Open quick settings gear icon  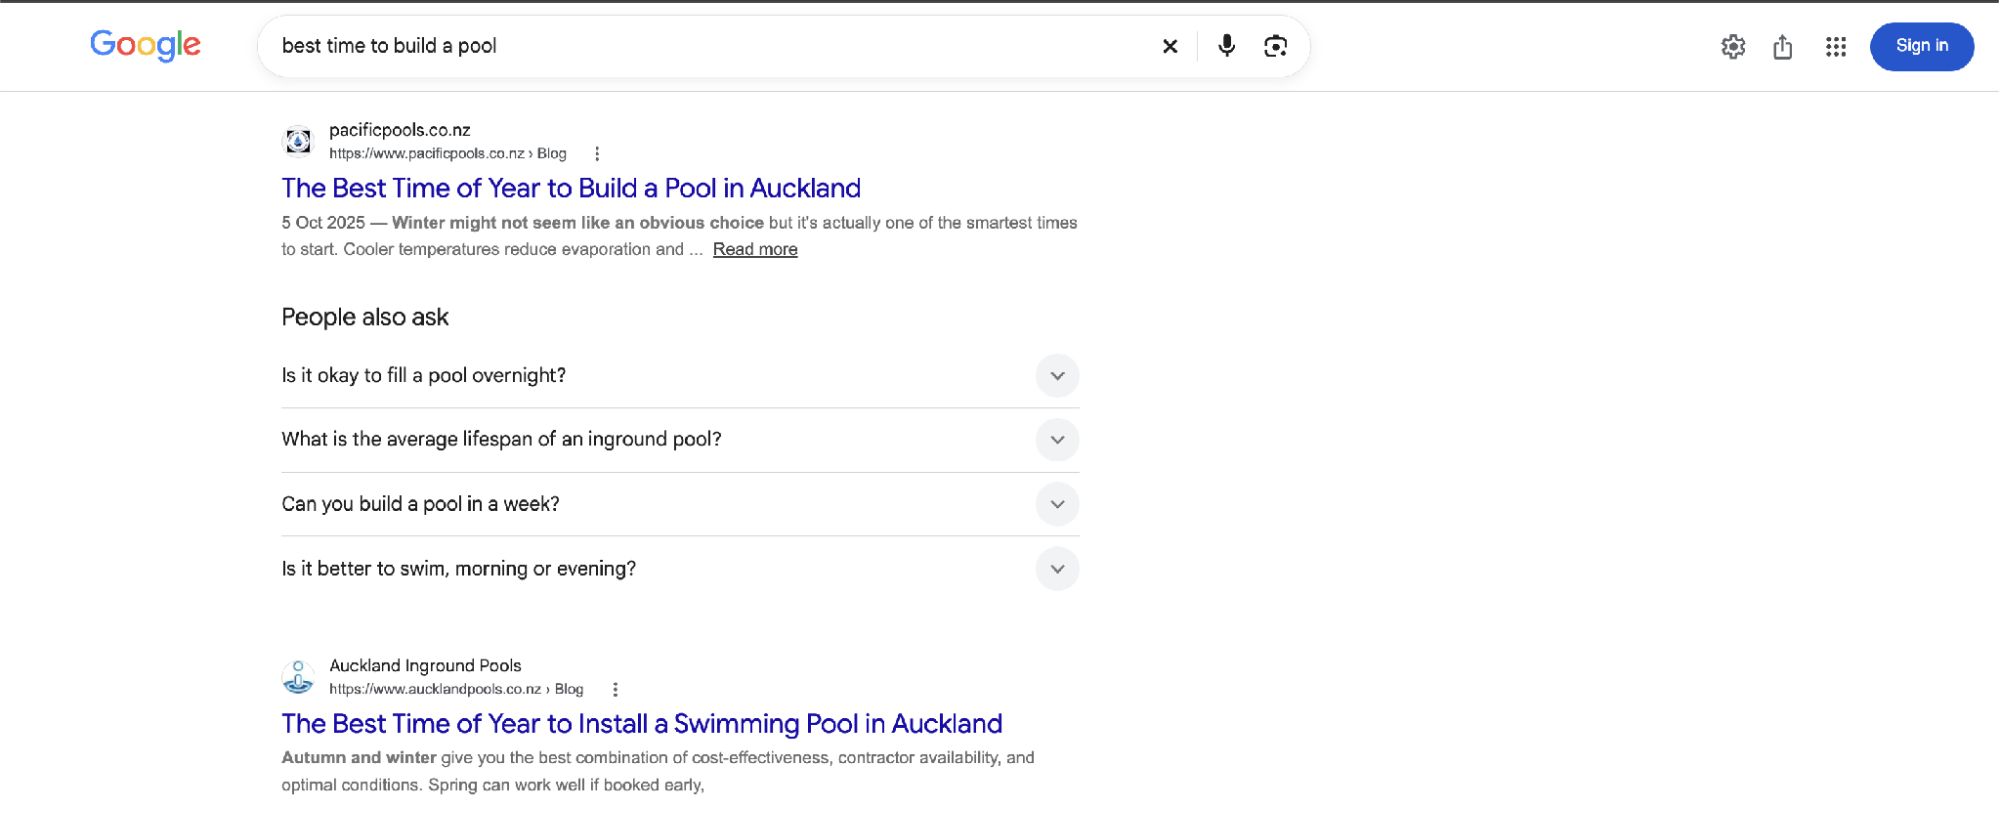tap(1733, 46)
